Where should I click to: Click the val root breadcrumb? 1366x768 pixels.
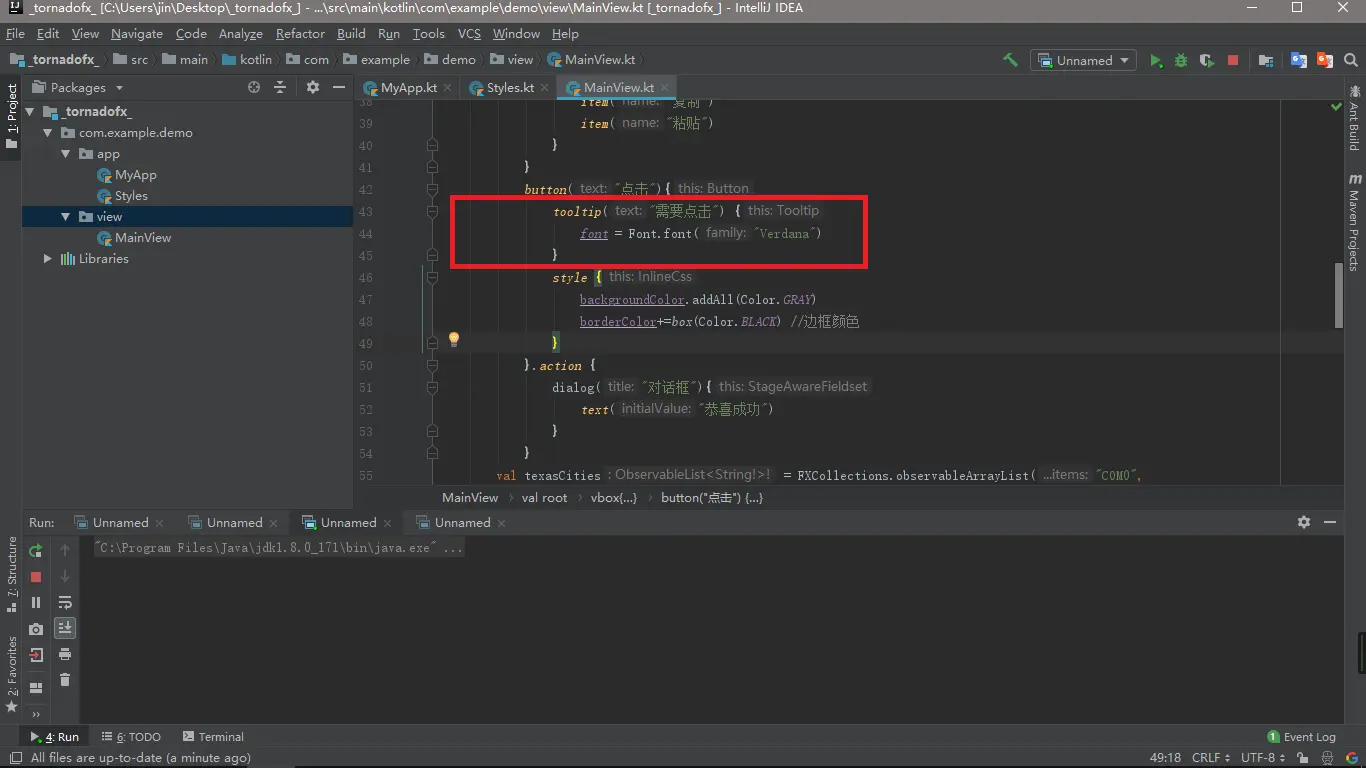(544, 497)
